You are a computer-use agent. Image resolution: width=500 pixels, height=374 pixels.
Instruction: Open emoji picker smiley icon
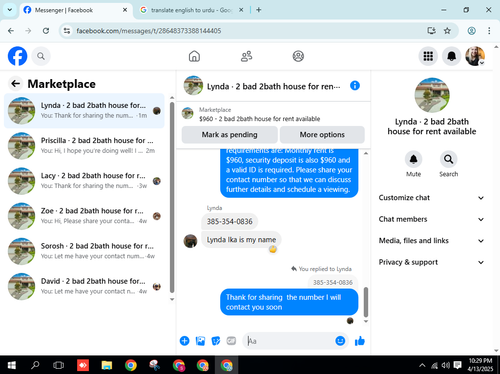[340, 341]
